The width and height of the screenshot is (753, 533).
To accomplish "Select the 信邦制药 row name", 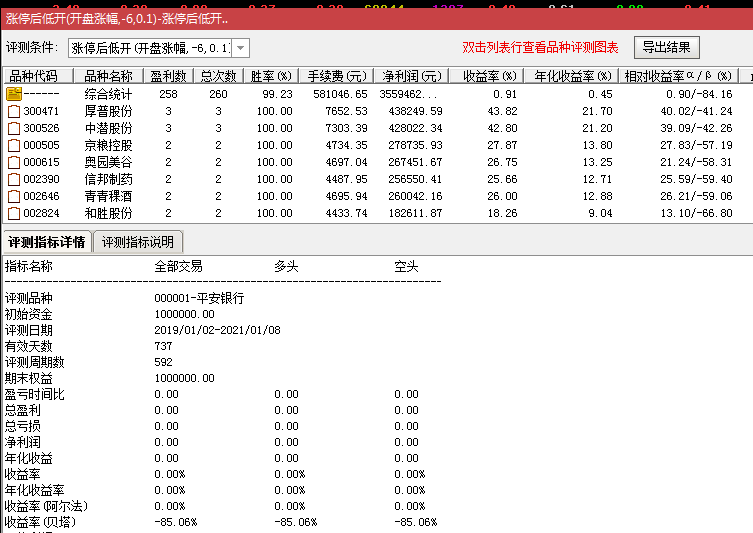I will coord(108,180).
